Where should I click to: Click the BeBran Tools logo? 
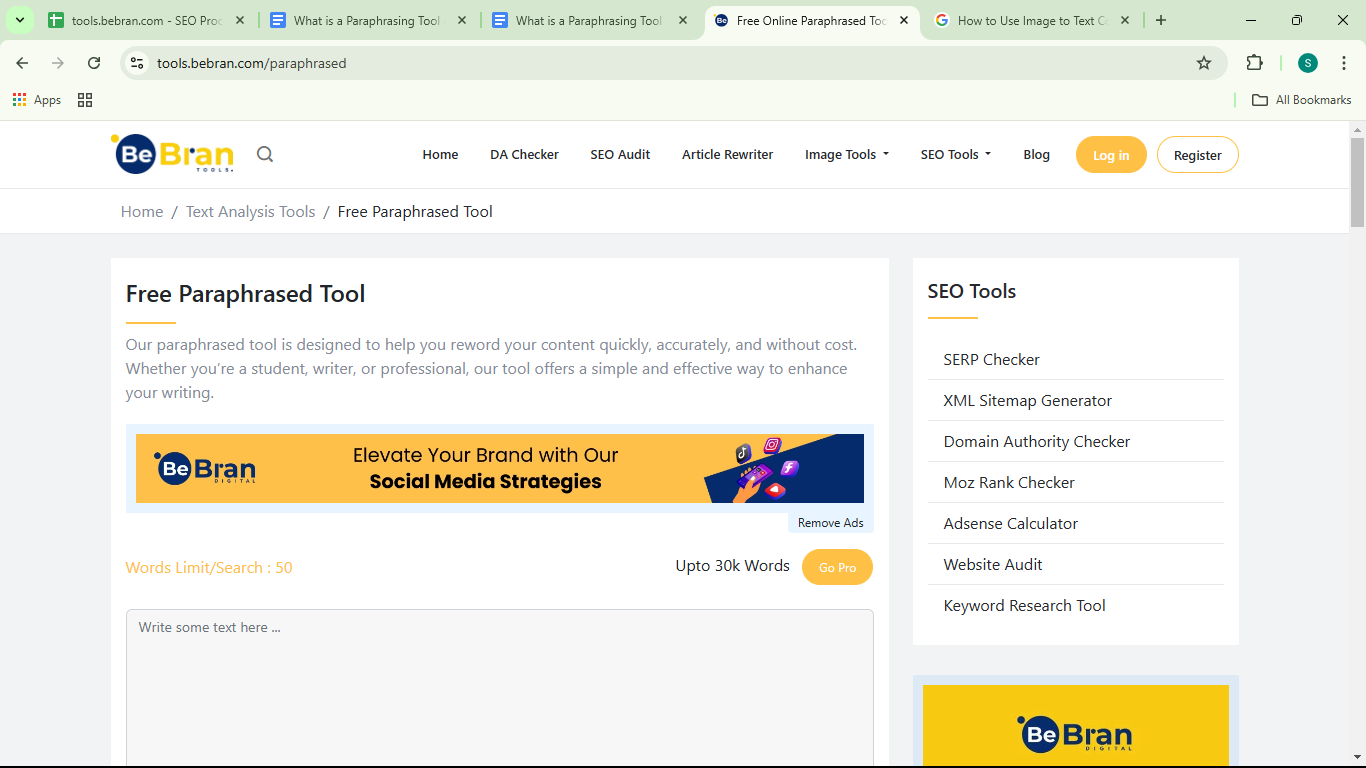(x=173, y=154)
